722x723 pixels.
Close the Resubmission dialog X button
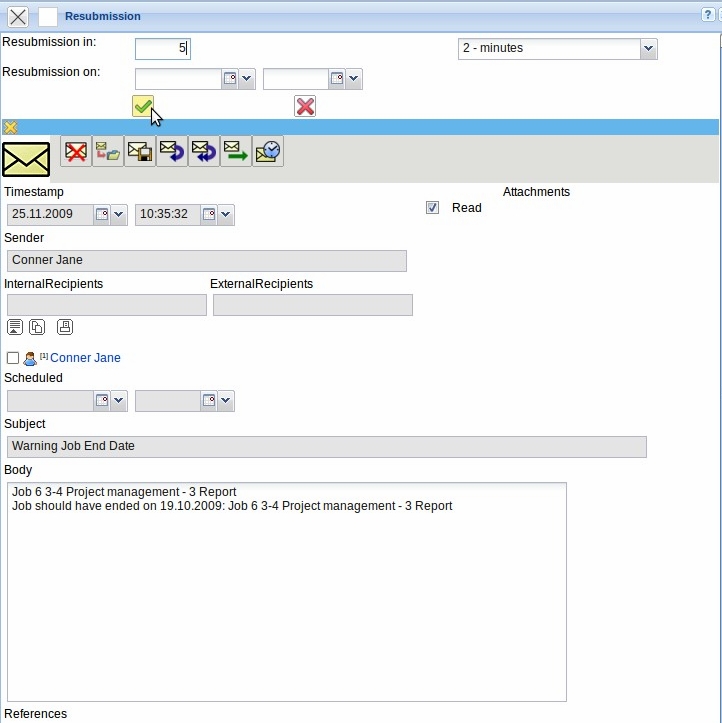coord(18,17)
